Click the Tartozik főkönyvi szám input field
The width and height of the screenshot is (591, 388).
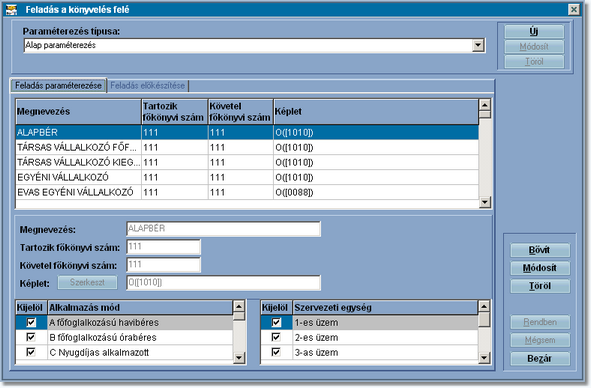(x=164, y=247)
